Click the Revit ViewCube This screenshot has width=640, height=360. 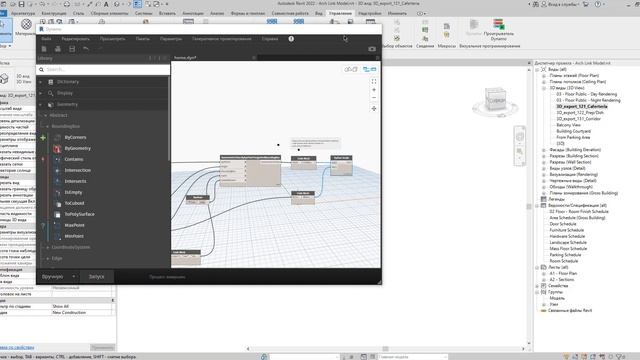[x=496, y=99]
